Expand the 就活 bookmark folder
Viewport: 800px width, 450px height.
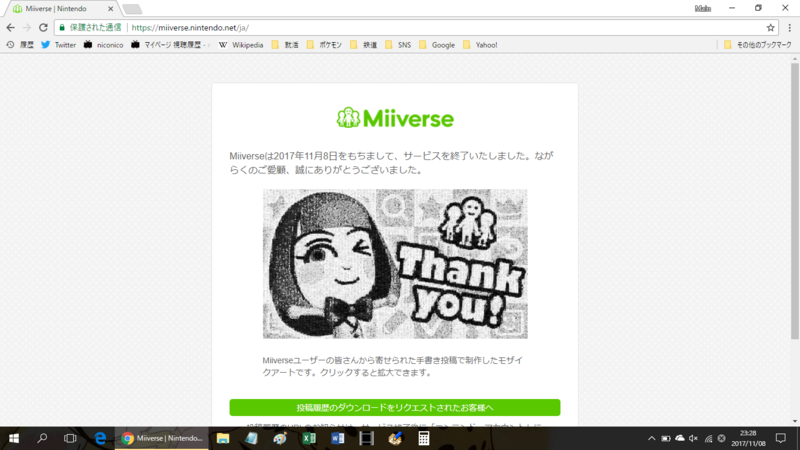point(285,45)
